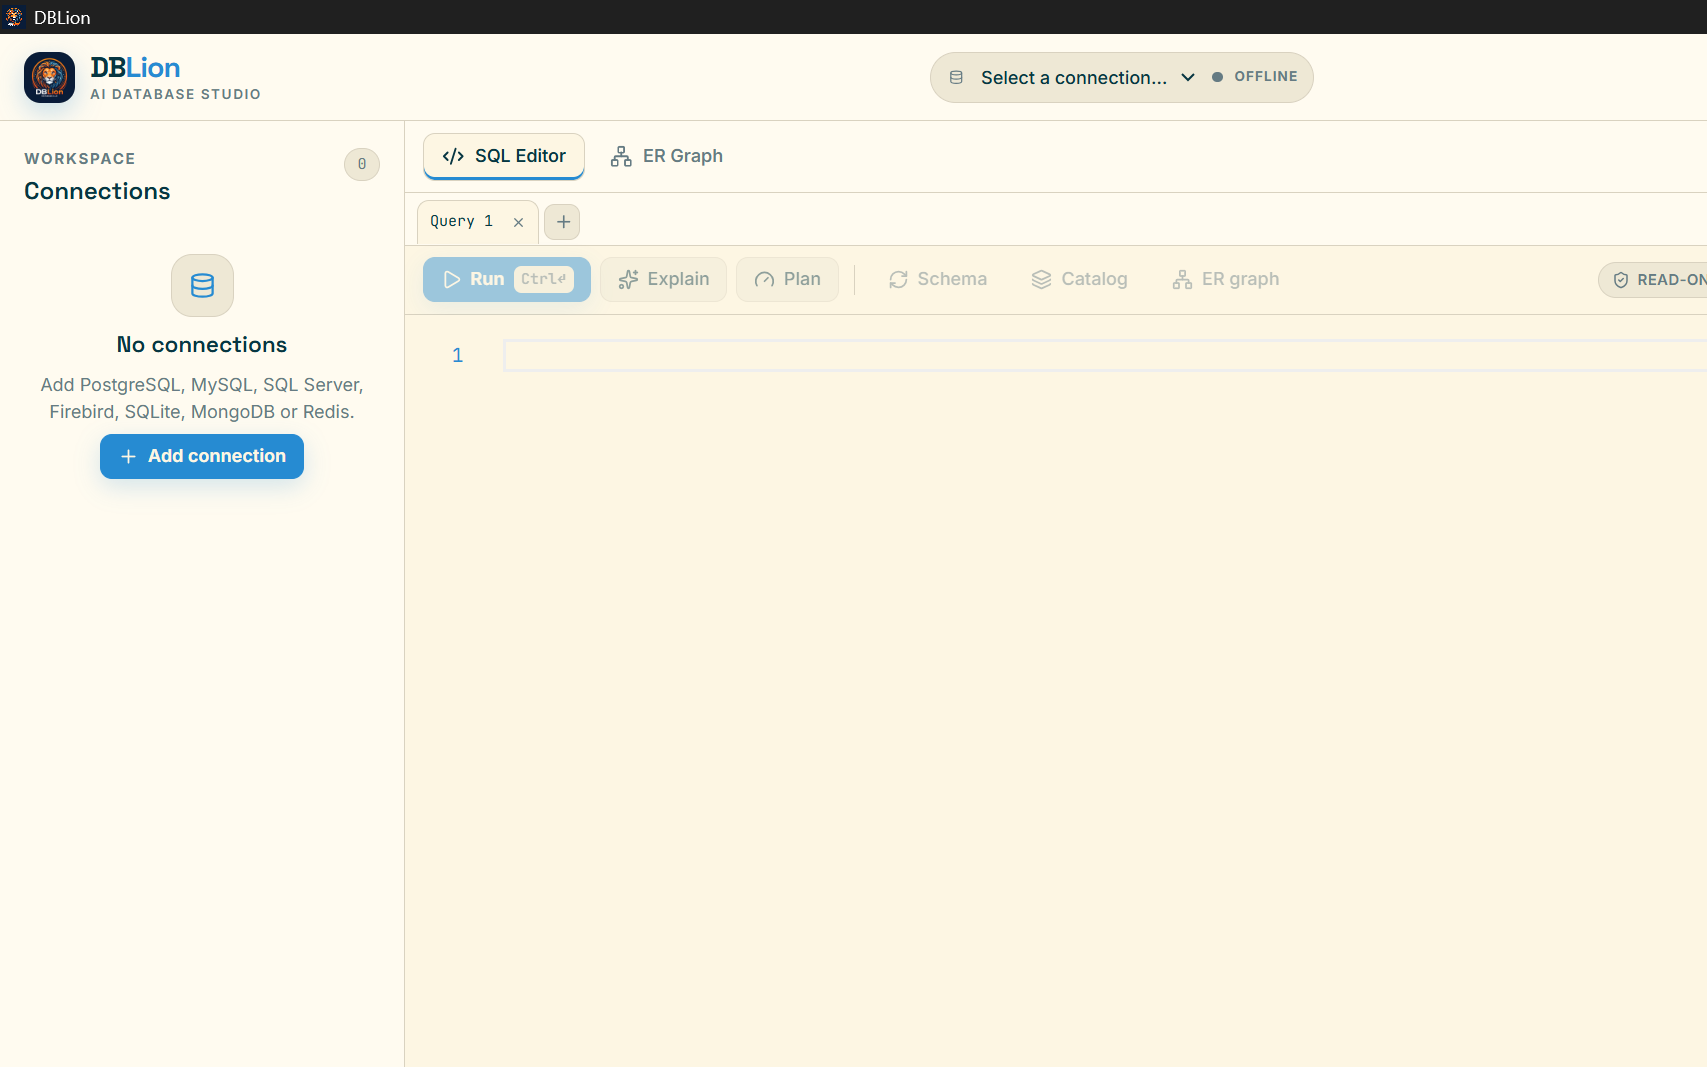Click the Ctrl shortcut hint on Run

pyautogui.click(x=544, y=279)
